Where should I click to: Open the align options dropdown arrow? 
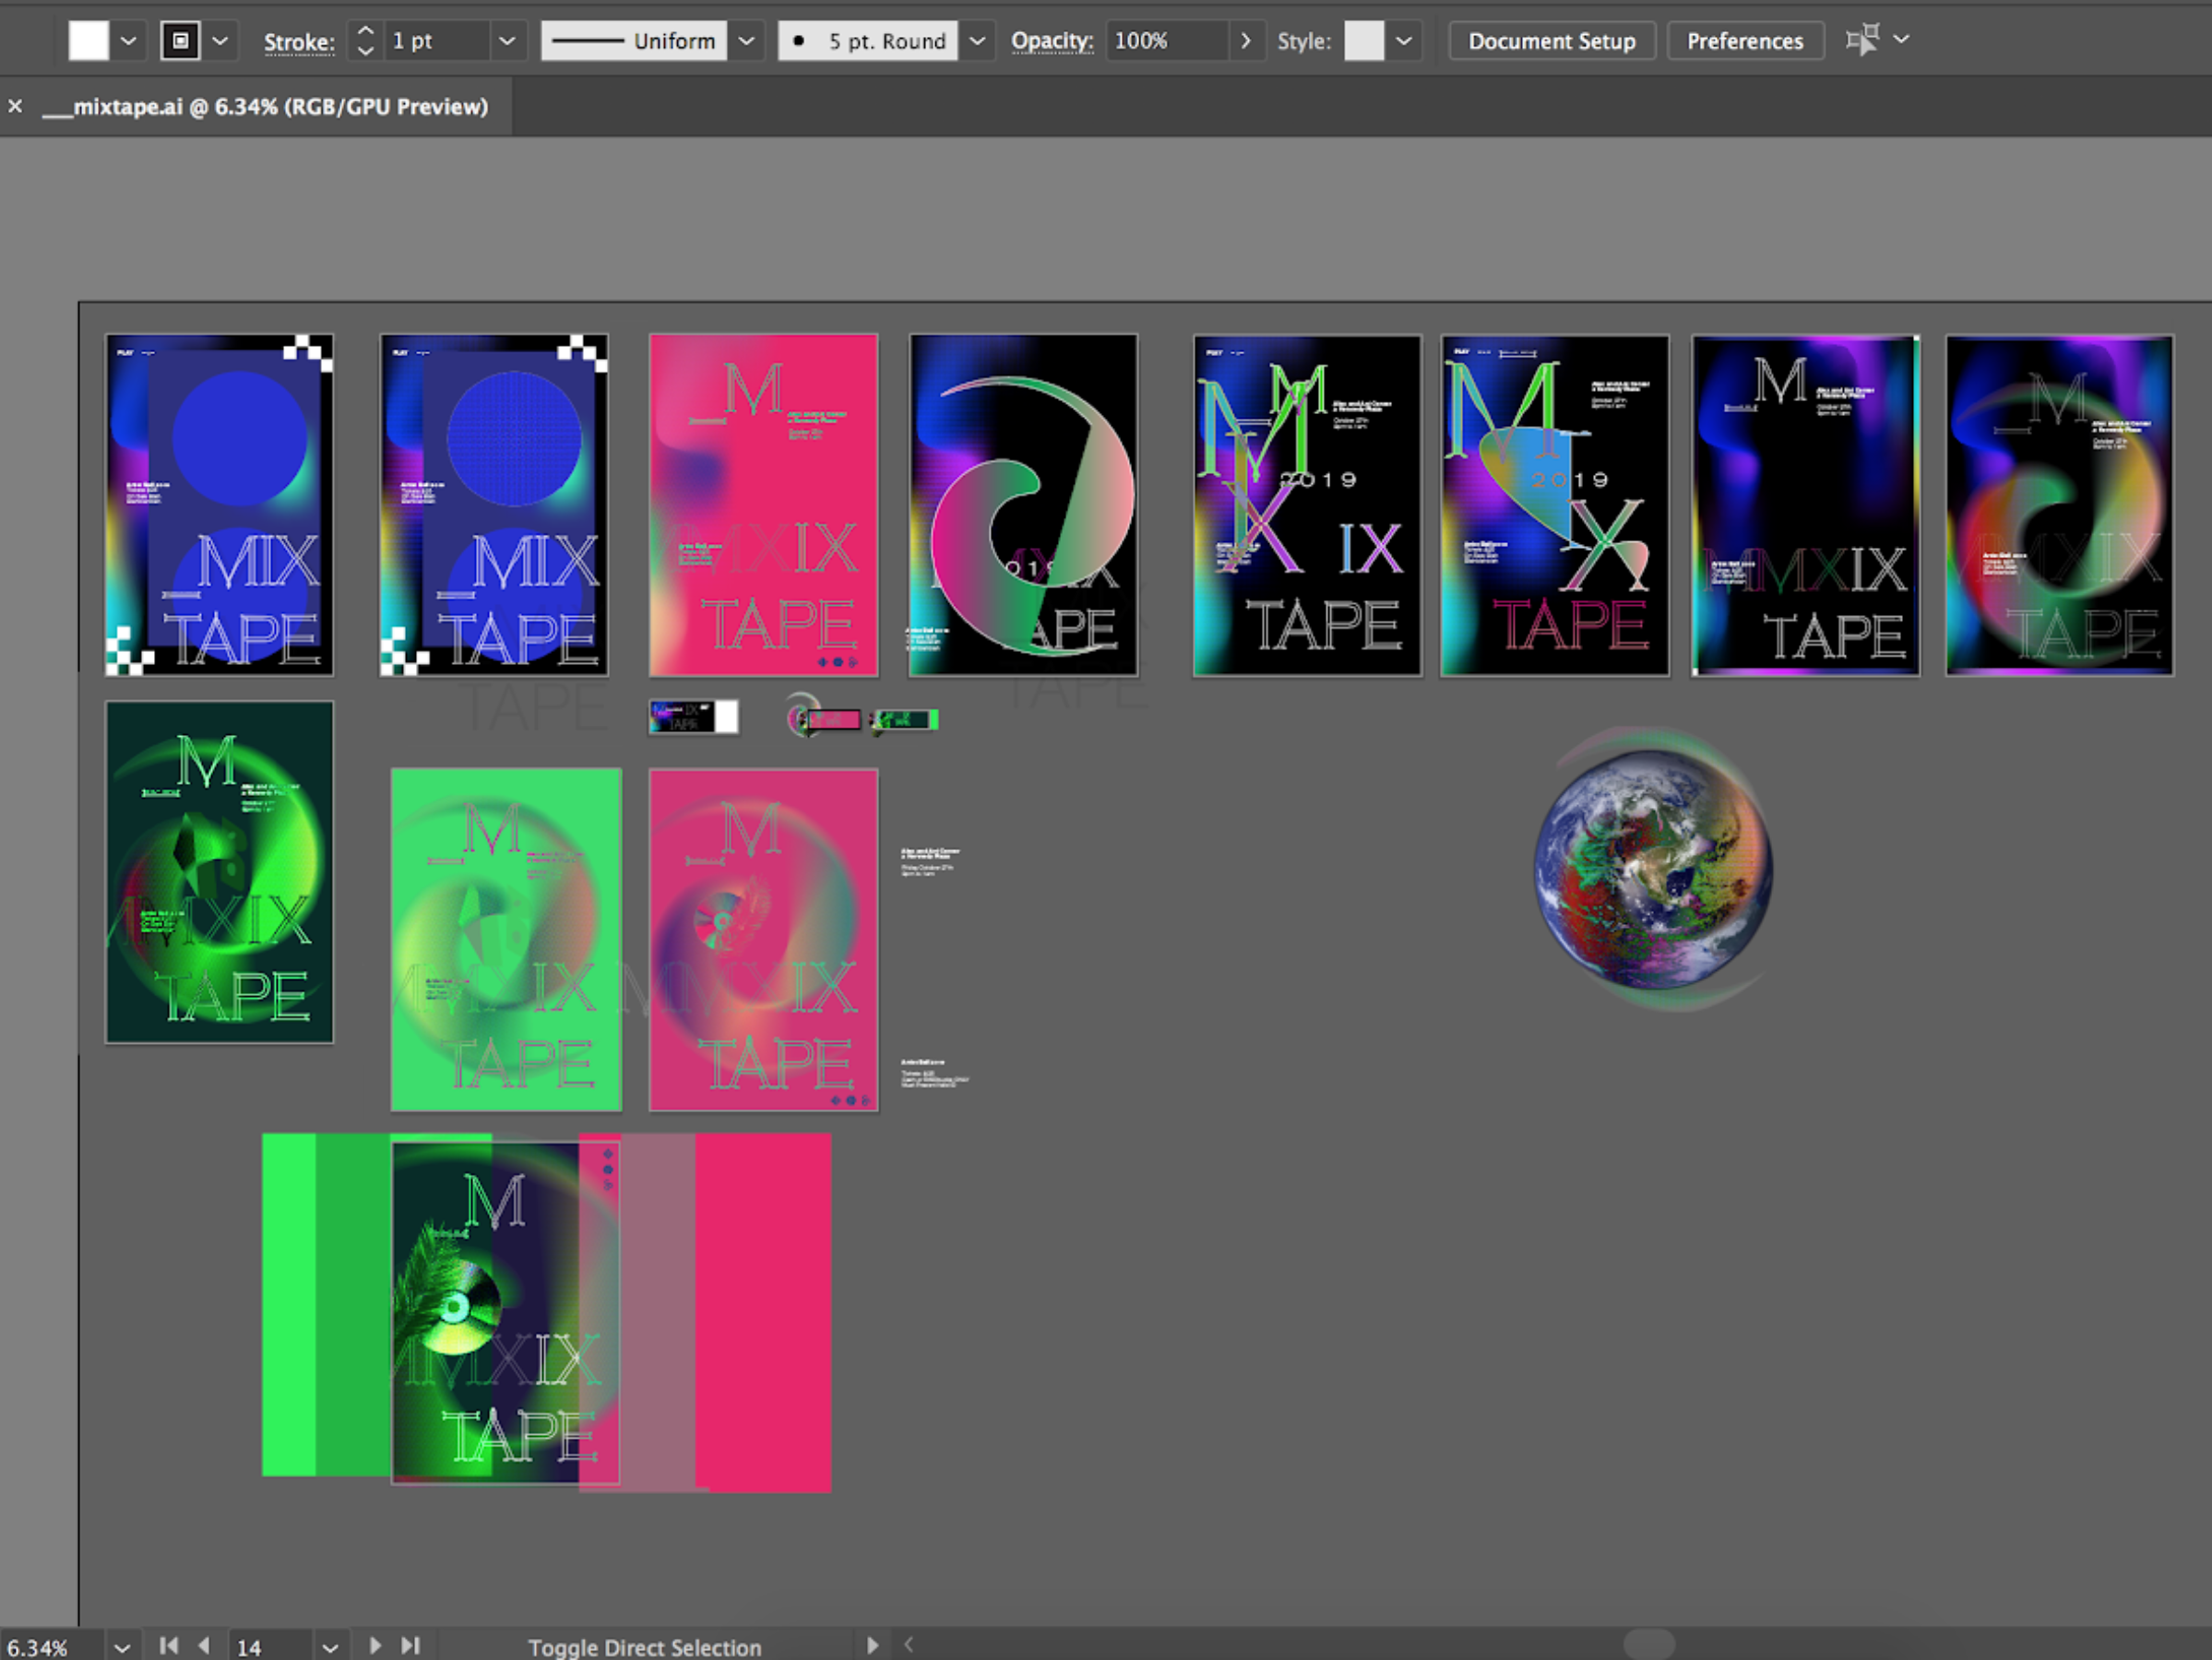click(x=1902, y=39)
